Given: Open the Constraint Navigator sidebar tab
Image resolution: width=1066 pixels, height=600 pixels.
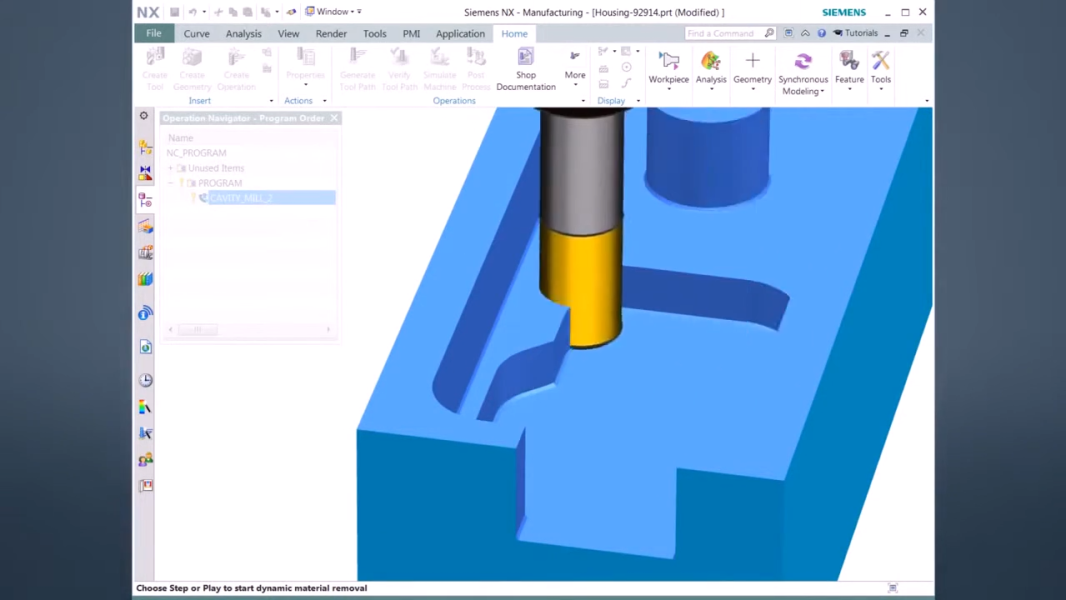Looking at the screenshot, I should point(145,173).
